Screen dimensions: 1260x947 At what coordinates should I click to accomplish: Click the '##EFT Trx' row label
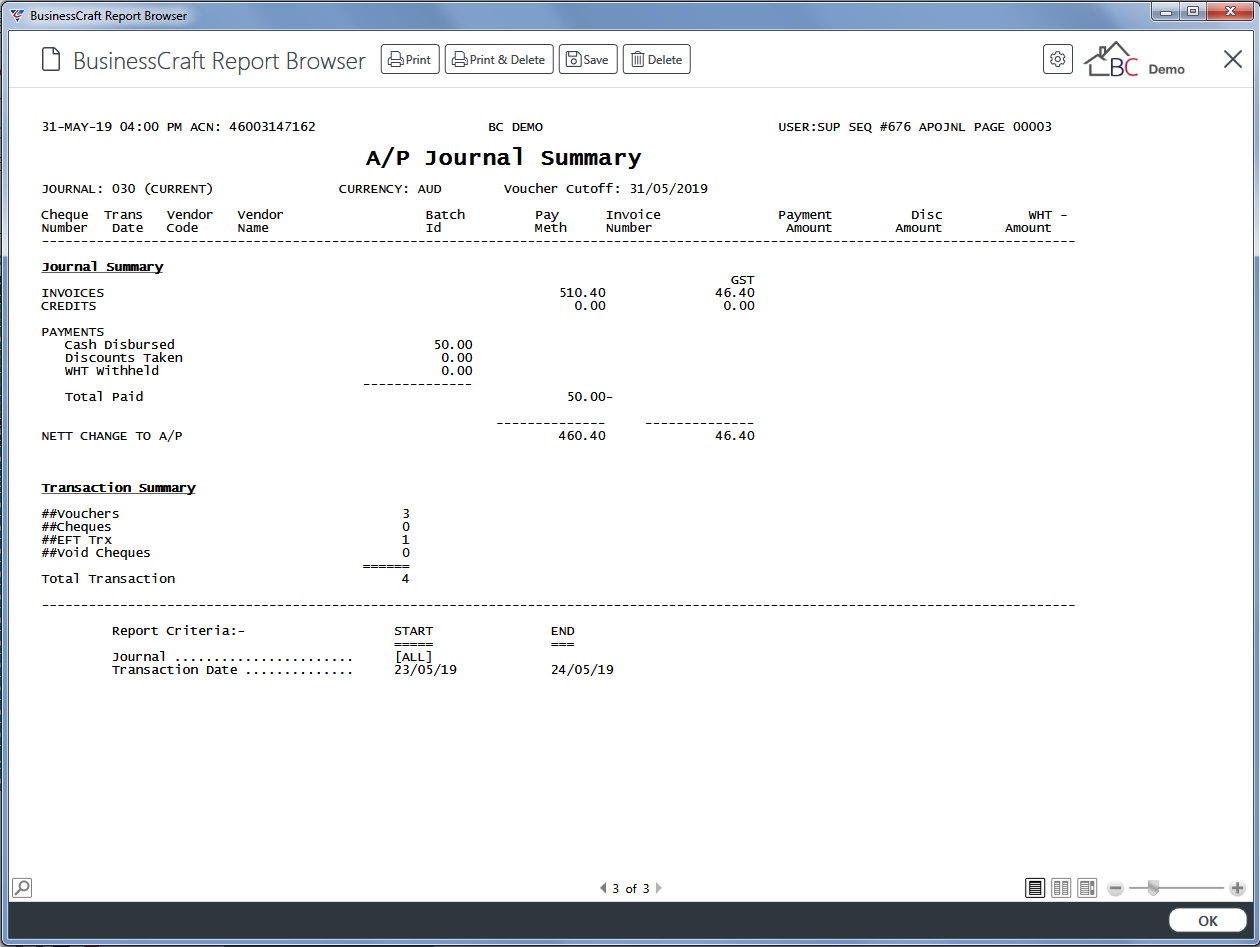coord(76,540)
